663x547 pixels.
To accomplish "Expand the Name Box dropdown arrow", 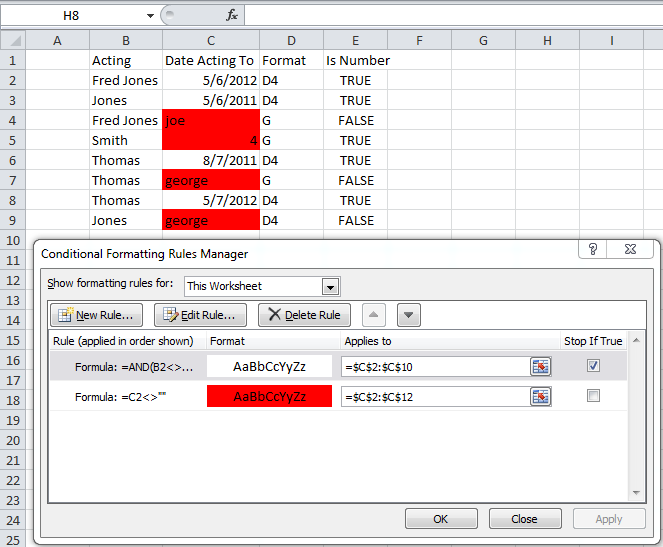I will click(x=150, y=15).
